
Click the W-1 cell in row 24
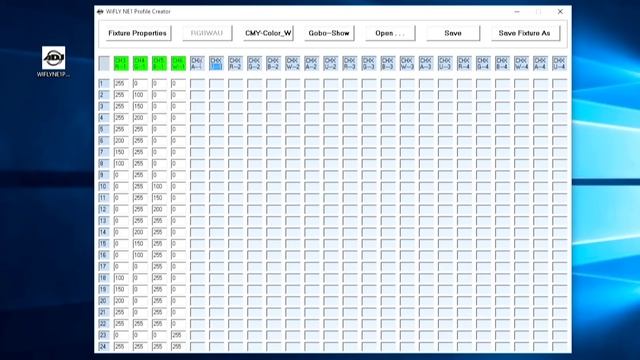(x=178, y=347)
